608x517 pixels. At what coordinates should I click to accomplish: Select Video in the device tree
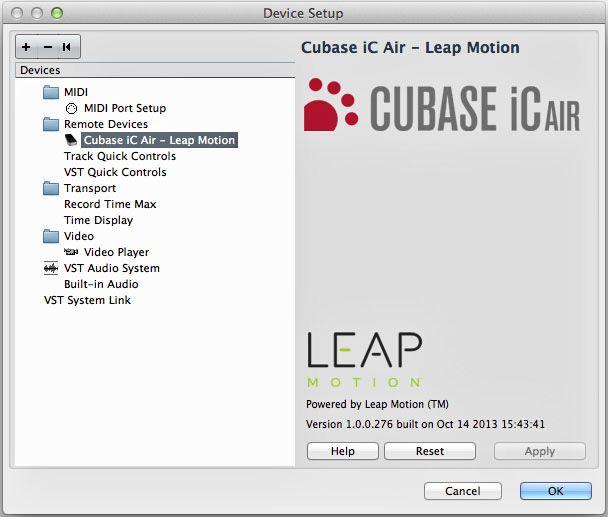[79, 236]
